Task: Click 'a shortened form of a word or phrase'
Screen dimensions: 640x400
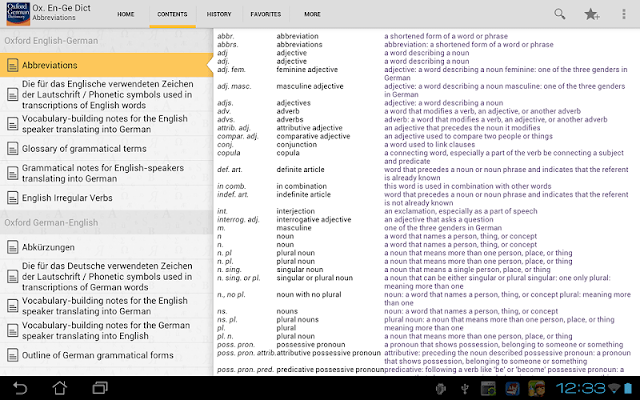Action: tap(446, 36)
